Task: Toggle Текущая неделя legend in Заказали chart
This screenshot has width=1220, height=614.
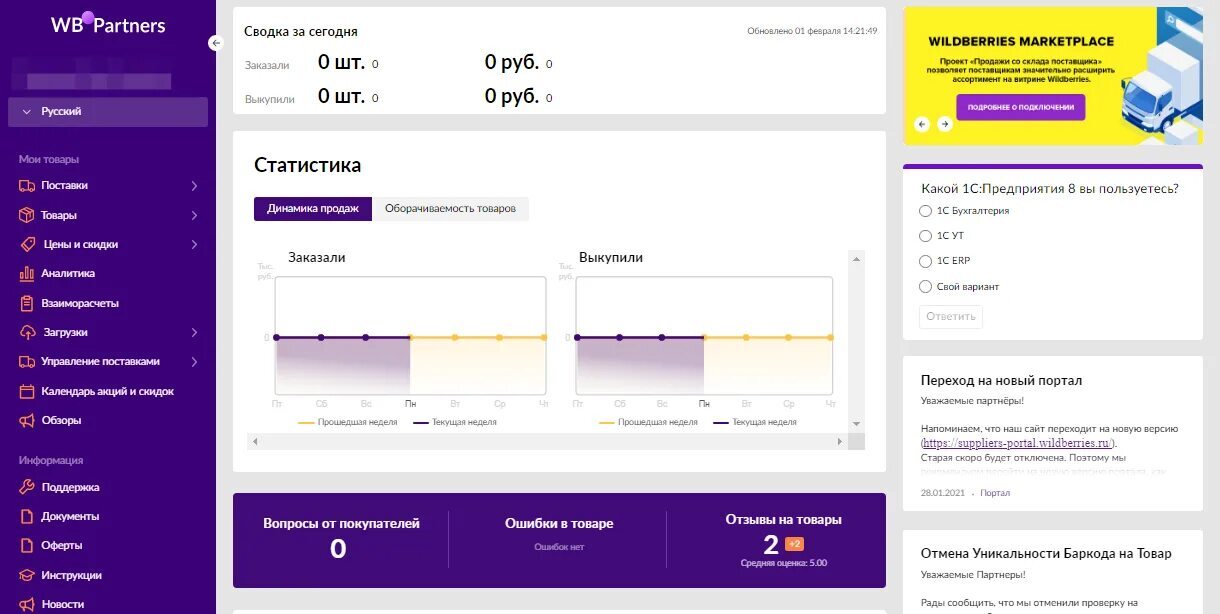Action: (x=454, y=422)
